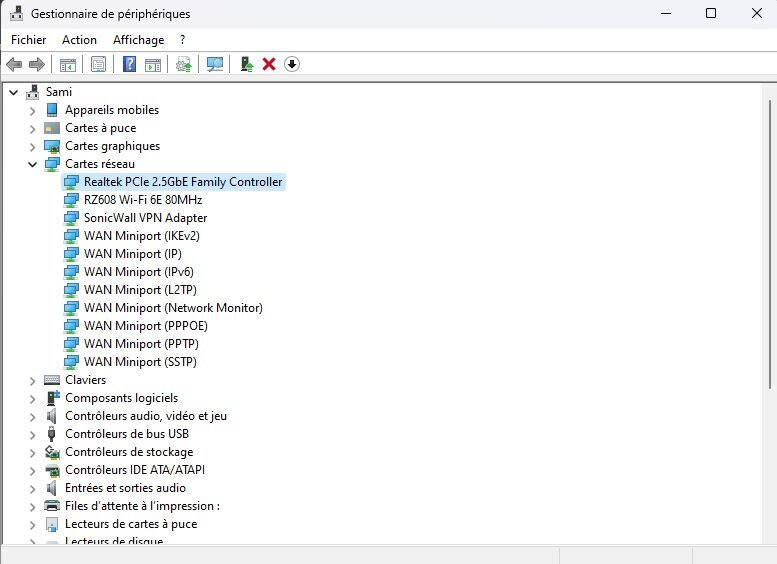Click the Back arrow toolbar icon
The height and width of the screenshot is (564, 777).
coord(14,64)
